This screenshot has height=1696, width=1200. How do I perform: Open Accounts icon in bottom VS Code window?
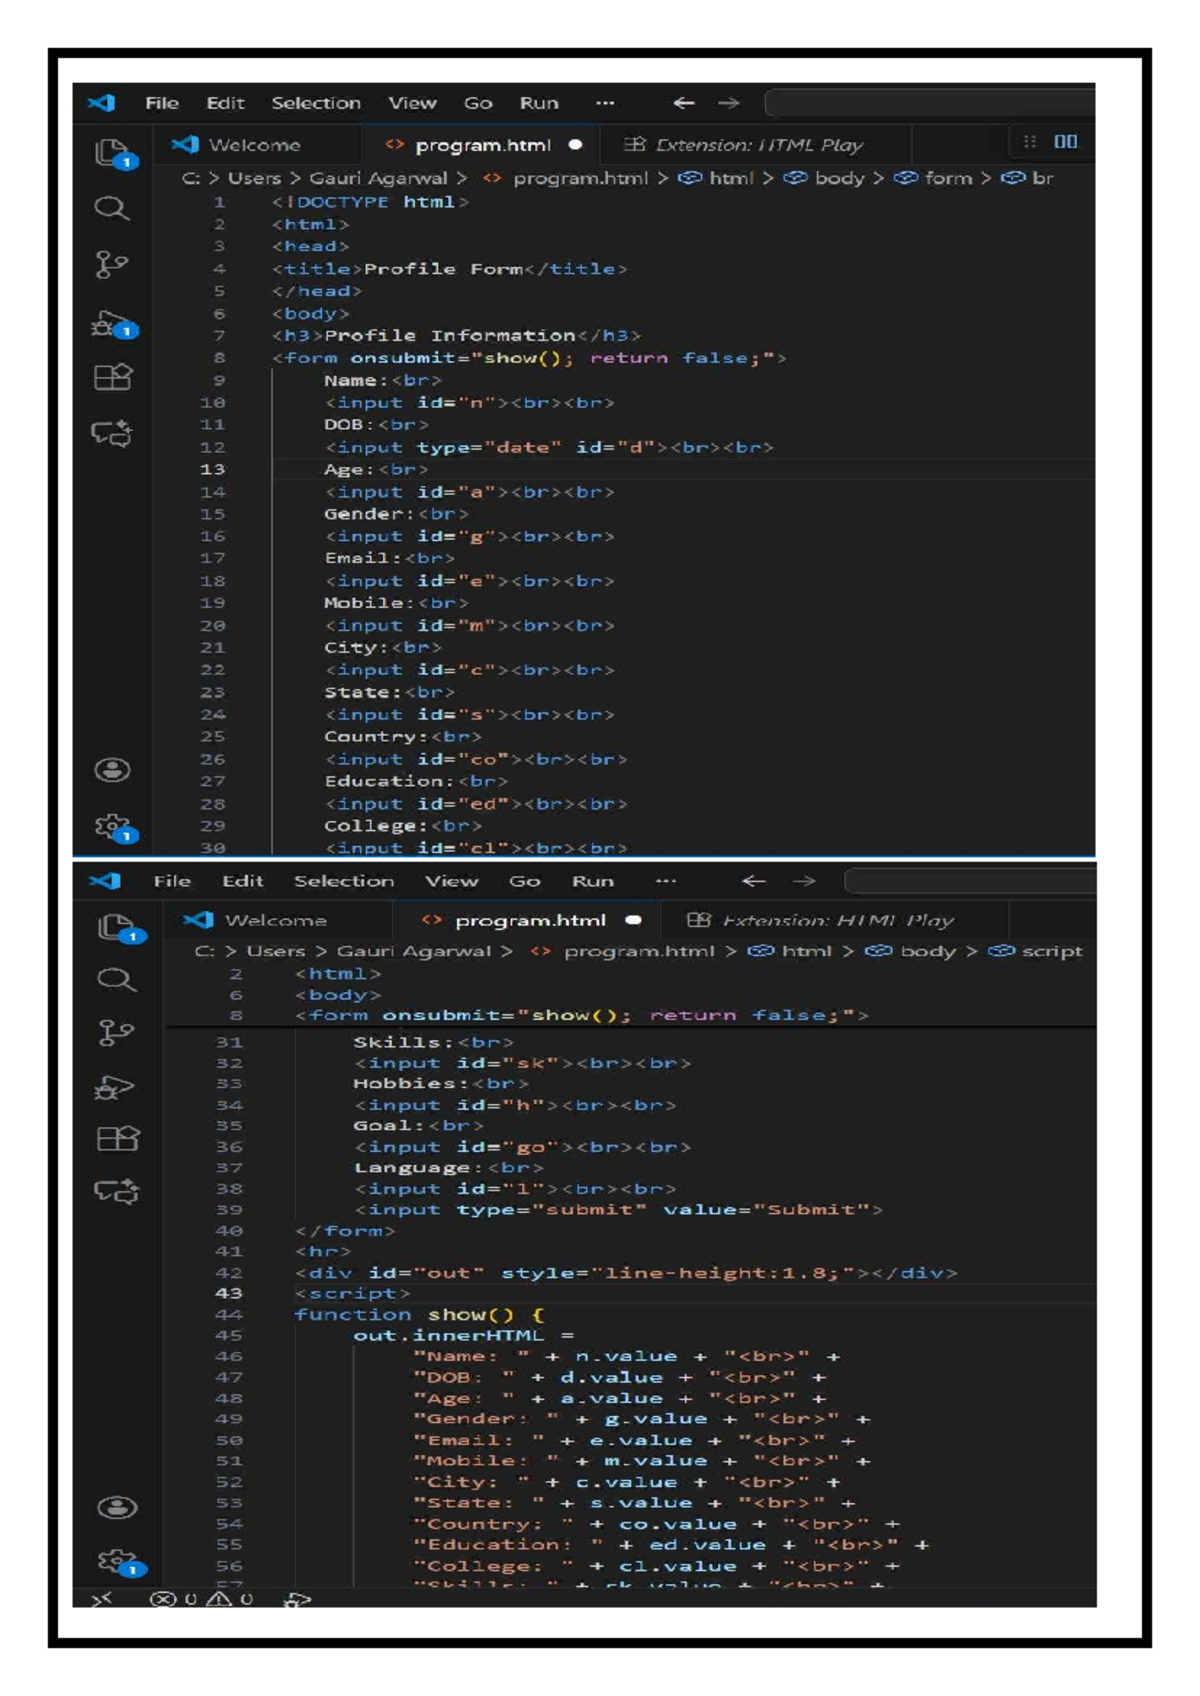click(117, 1508)
